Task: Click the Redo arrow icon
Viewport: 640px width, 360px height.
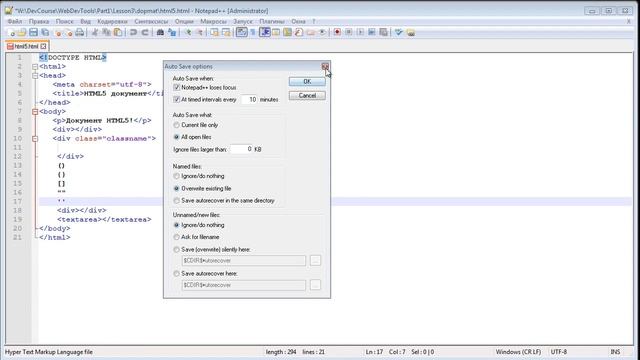Action: point(145,33)
